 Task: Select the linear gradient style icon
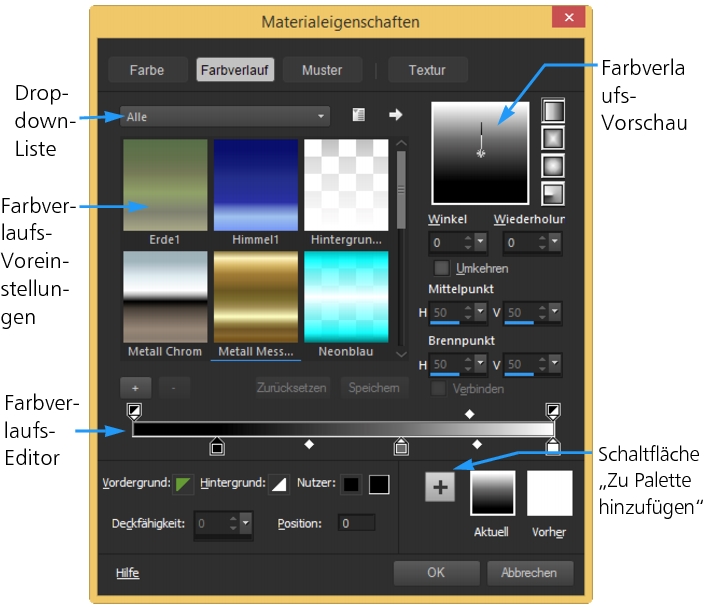[552, 109]
